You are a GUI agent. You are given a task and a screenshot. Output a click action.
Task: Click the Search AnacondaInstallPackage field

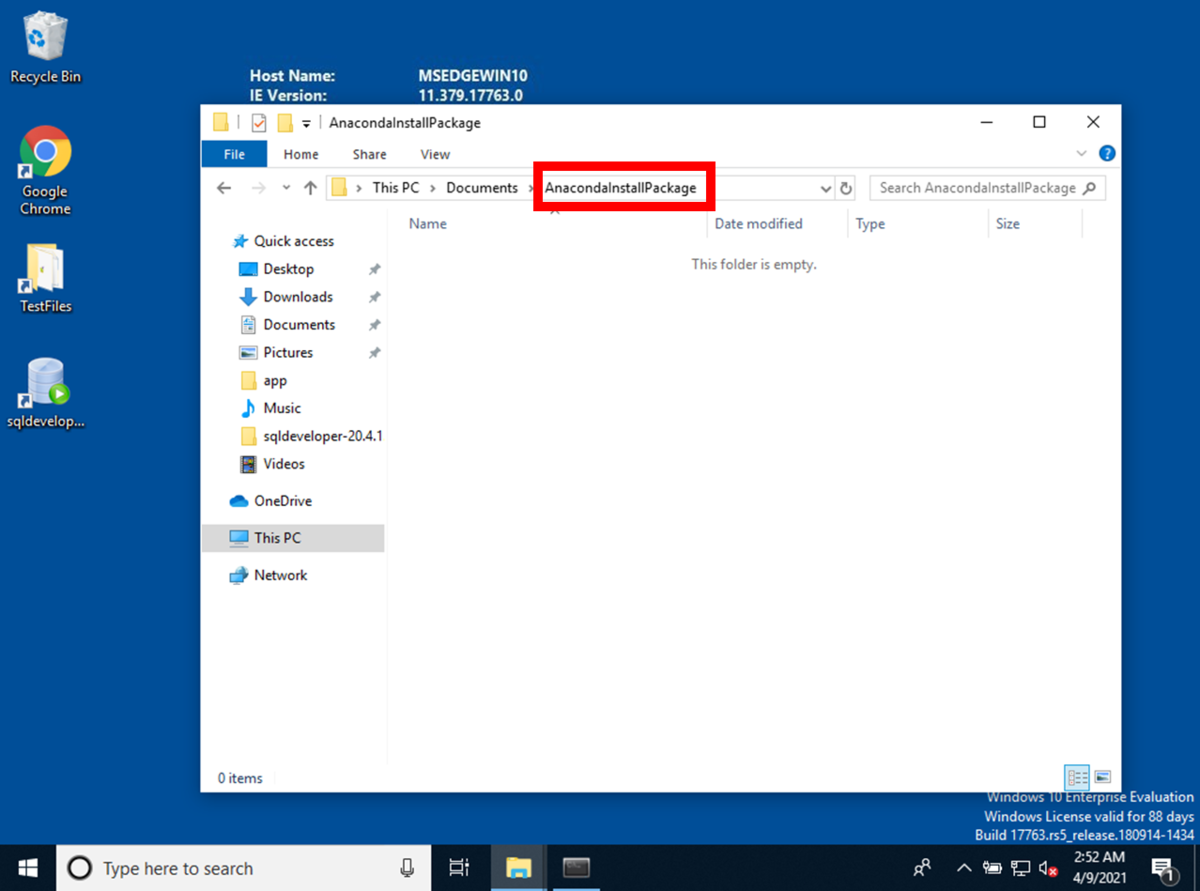point(988,188)
